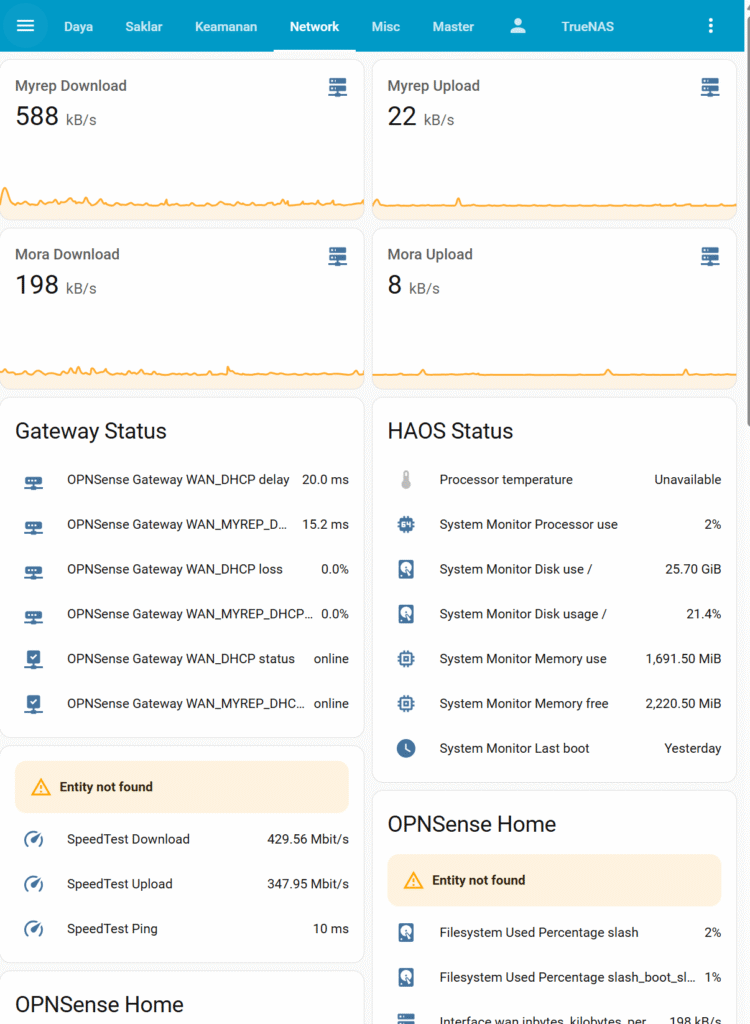This screenshot has height=1024, width=750.
Task: Select the Master tab
Action: [453, 26]
